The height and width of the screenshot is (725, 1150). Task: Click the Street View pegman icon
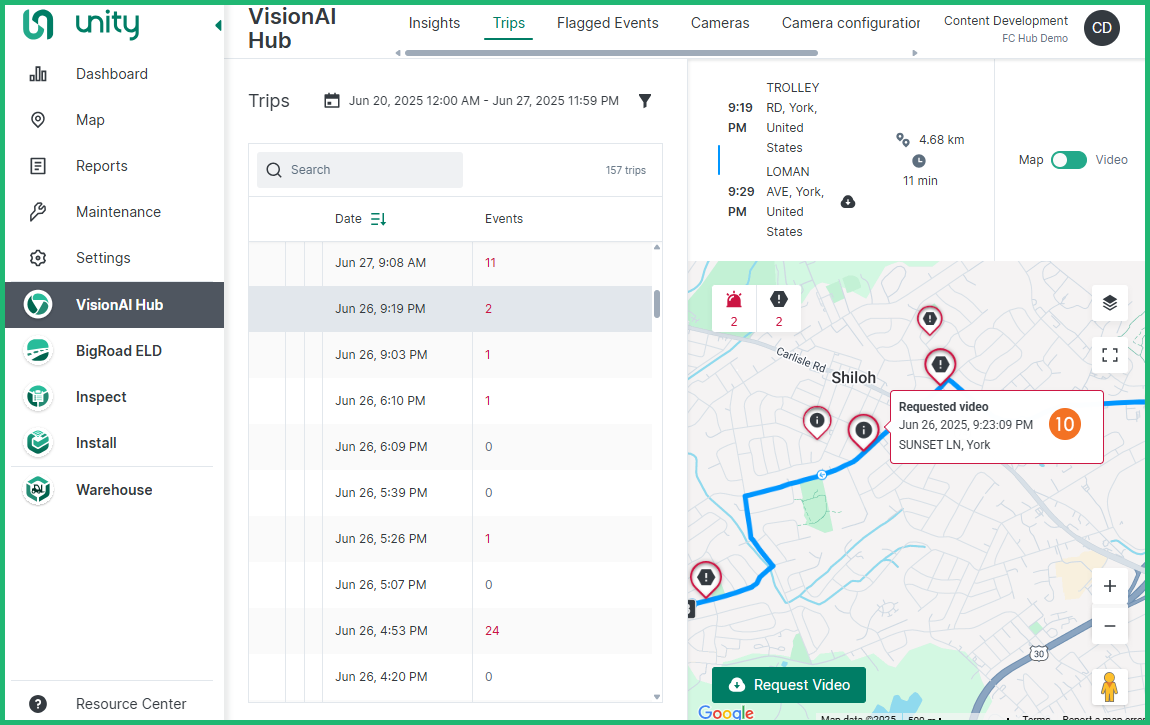click(x=1109, y=687)
